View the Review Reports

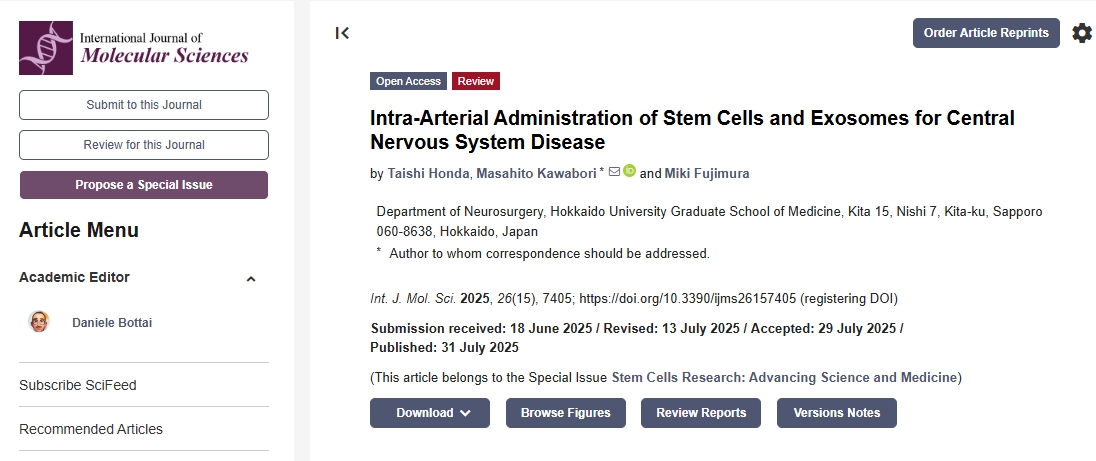700,413
